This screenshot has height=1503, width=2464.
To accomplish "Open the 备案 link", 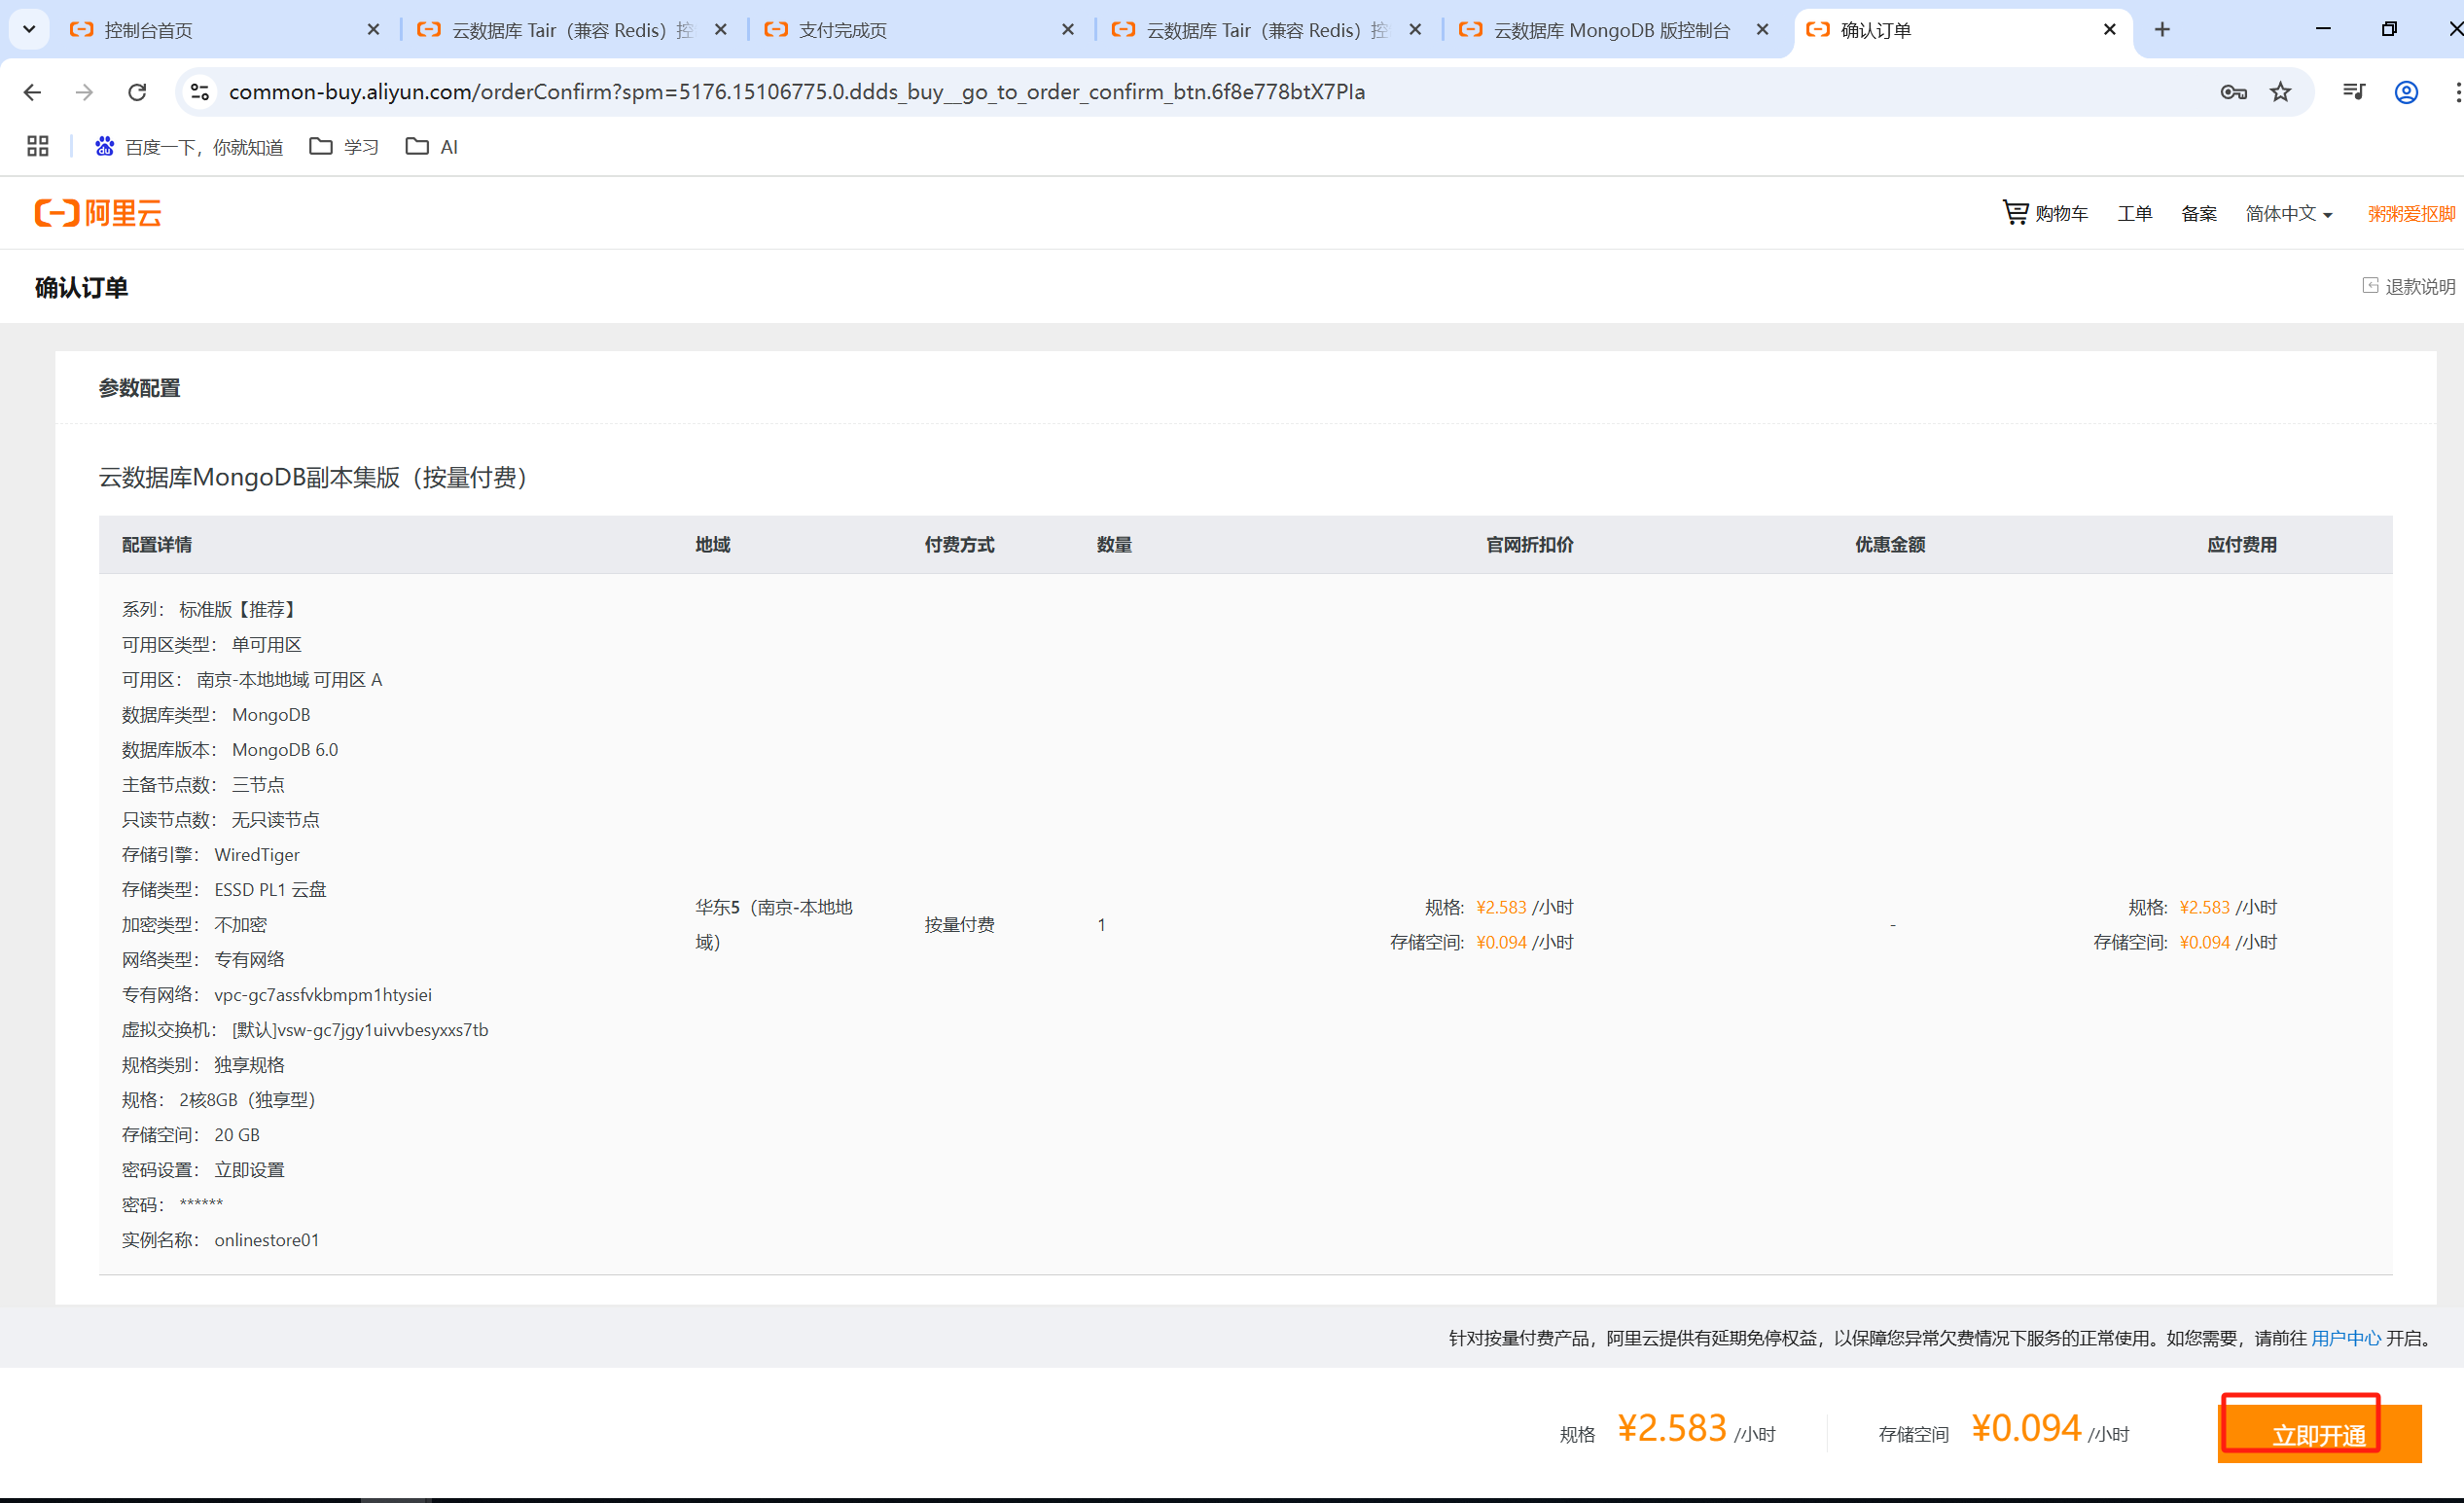I will 2198,213.
